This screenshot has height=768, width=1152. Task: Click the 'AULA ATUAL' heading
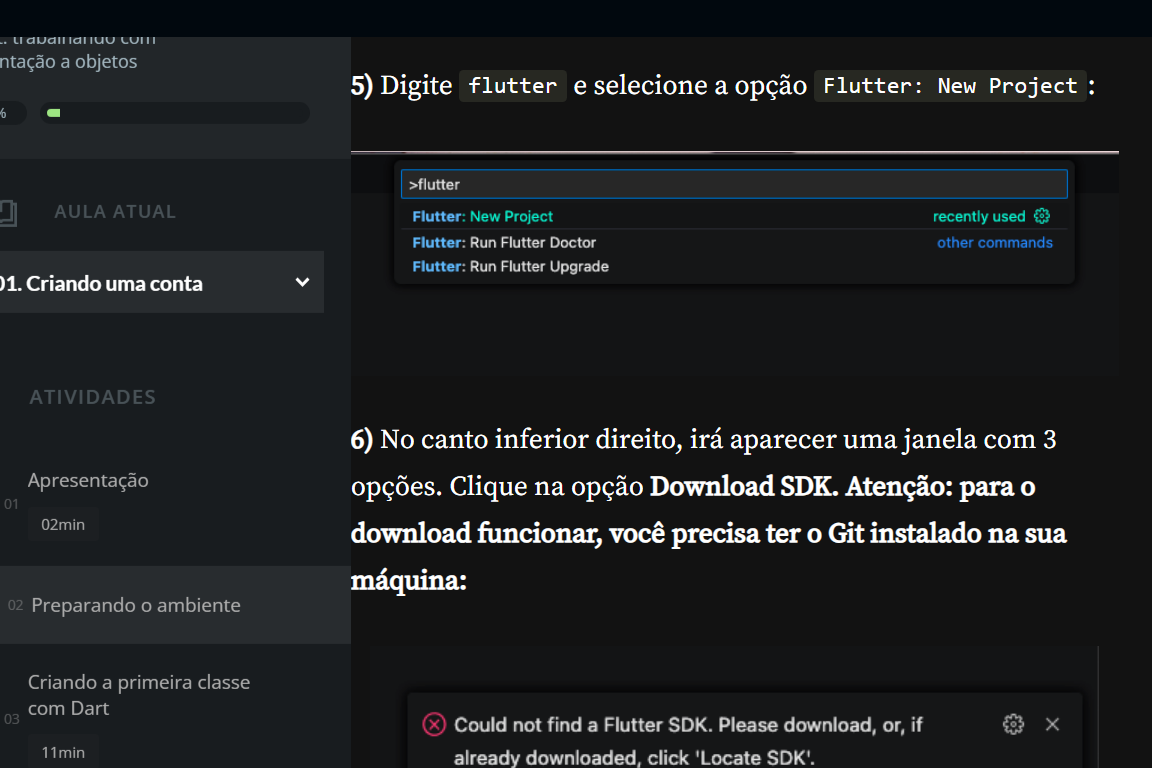[x=115, y=212]
